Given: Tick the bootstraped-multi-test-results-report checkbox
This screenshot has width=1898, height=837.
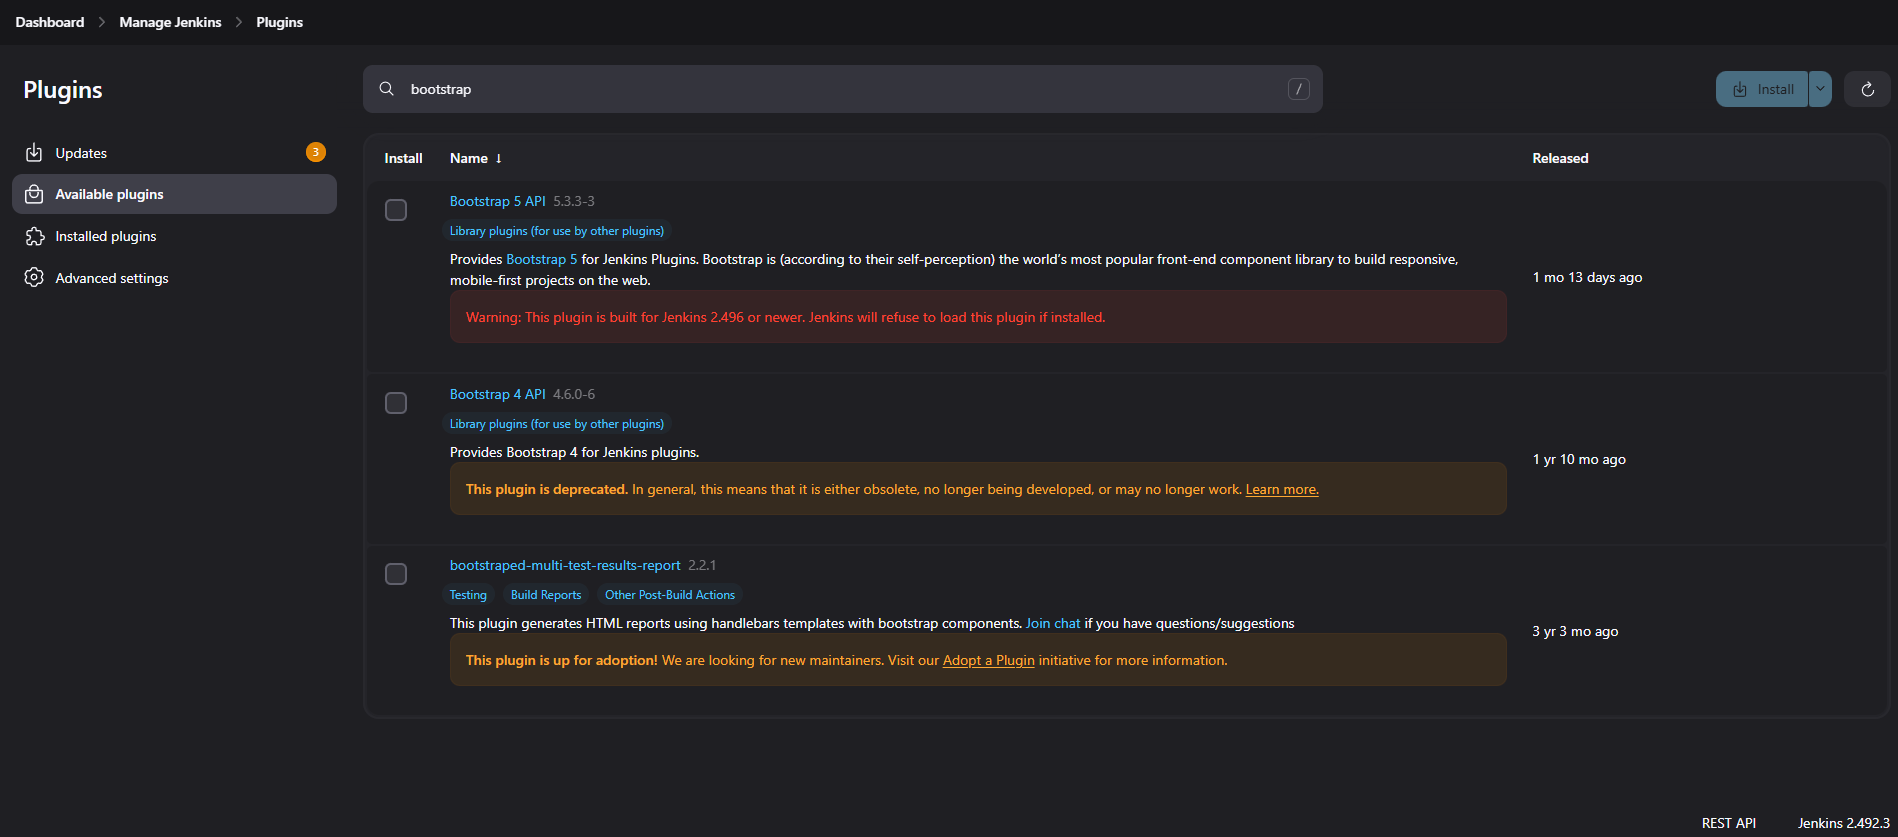Looking at the screenshot, I should 396,574.
